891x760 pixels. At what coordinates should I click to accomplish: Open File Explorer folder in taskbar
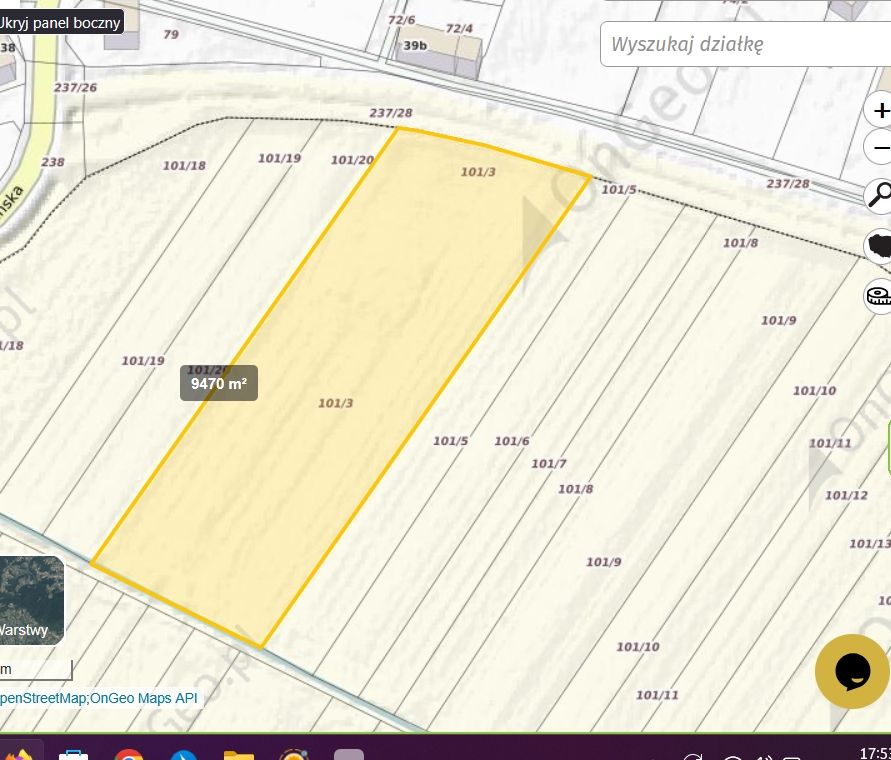(x=239, y=755)
